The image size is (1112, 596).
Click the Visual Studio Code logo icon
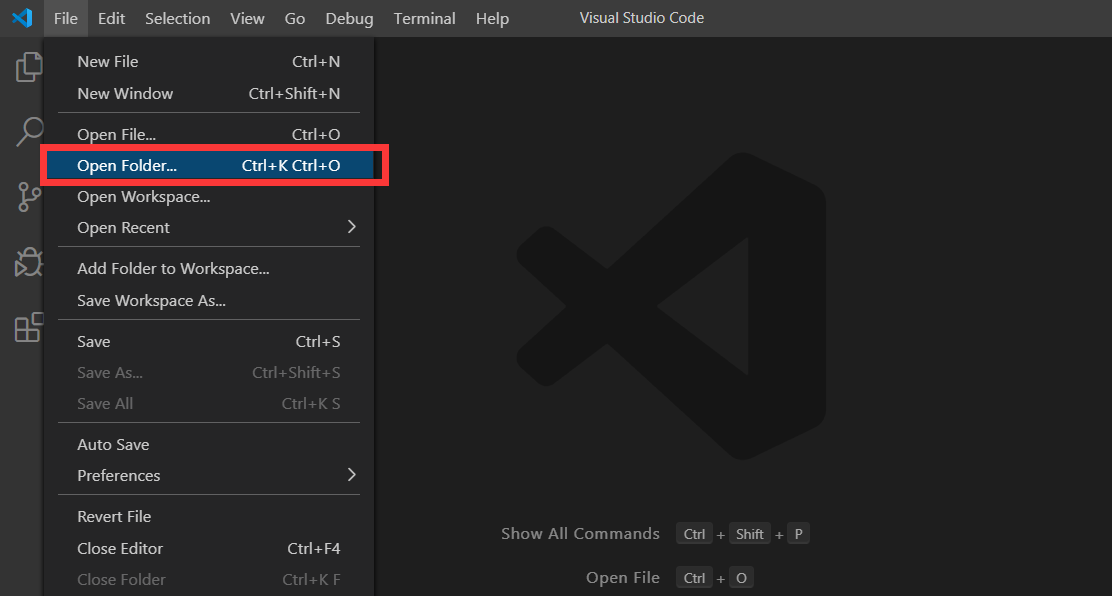tap(22, 18)
